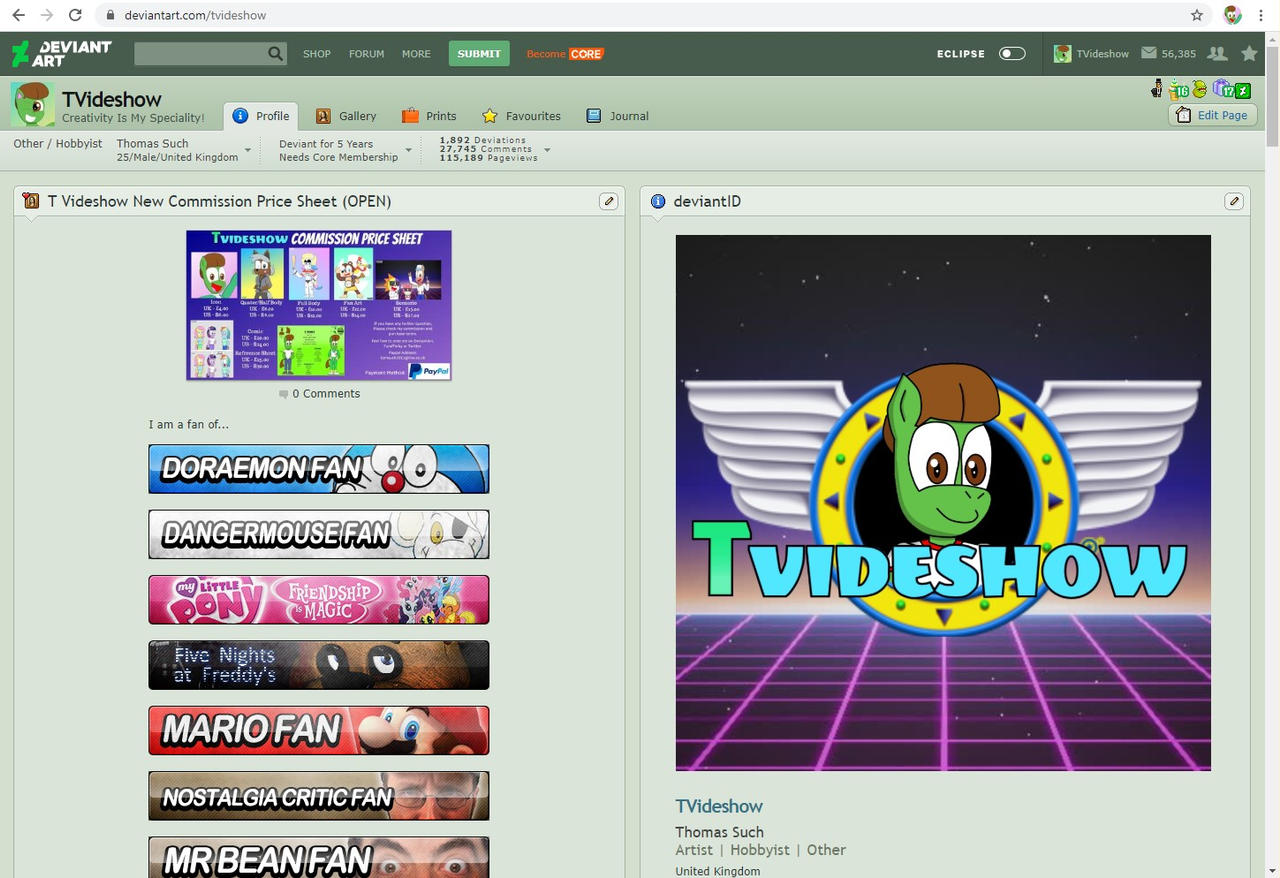1280x878 pixels.
Task: Open the SHOP menu item
Action: click(317, 54)
